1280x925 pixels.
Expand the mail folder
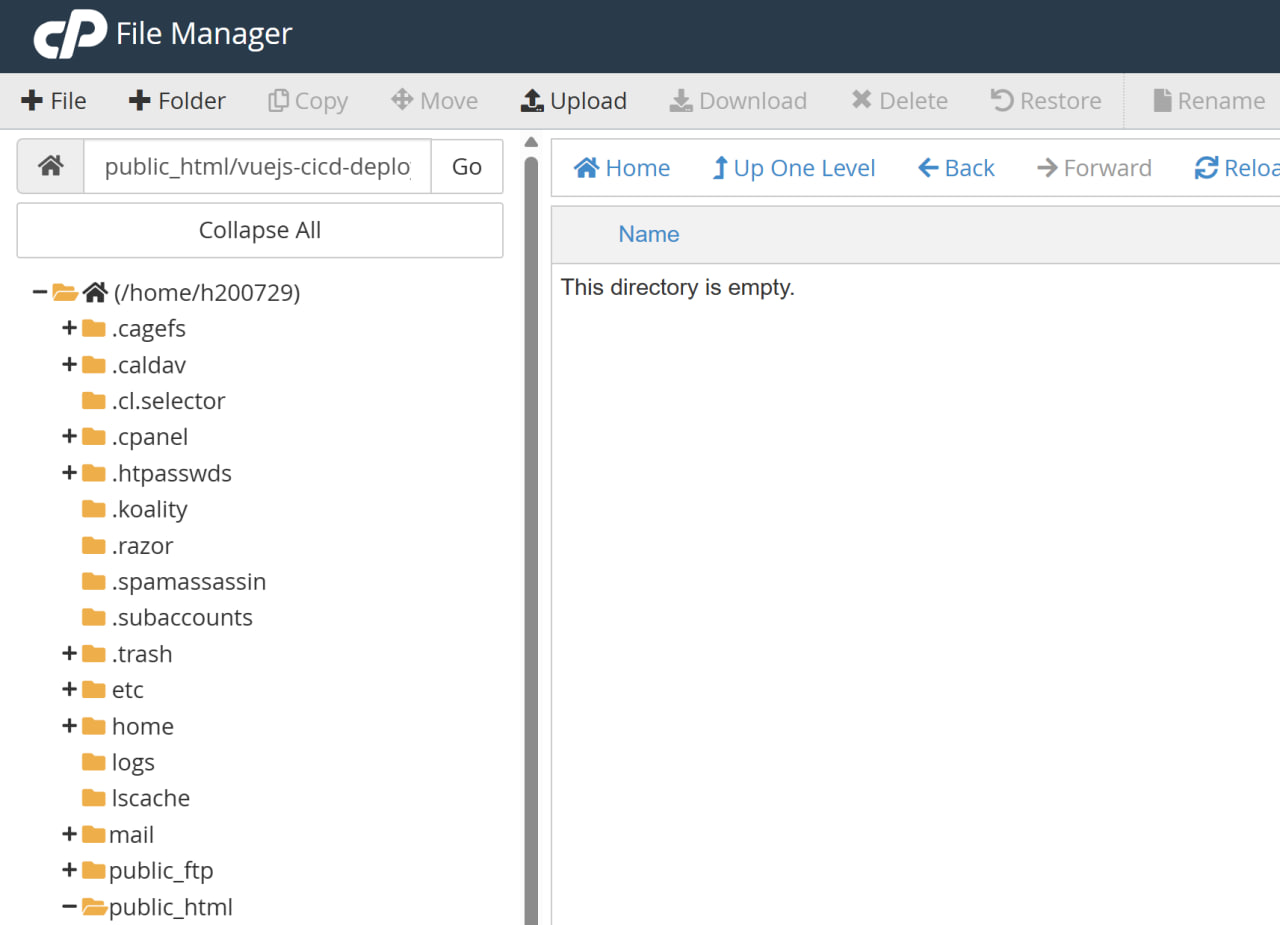(69, 834)
